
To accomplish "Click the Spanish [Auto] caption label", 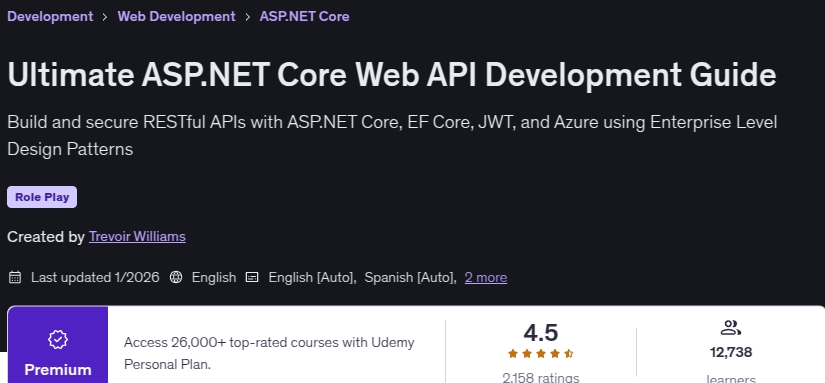I will tap(410, 277).
